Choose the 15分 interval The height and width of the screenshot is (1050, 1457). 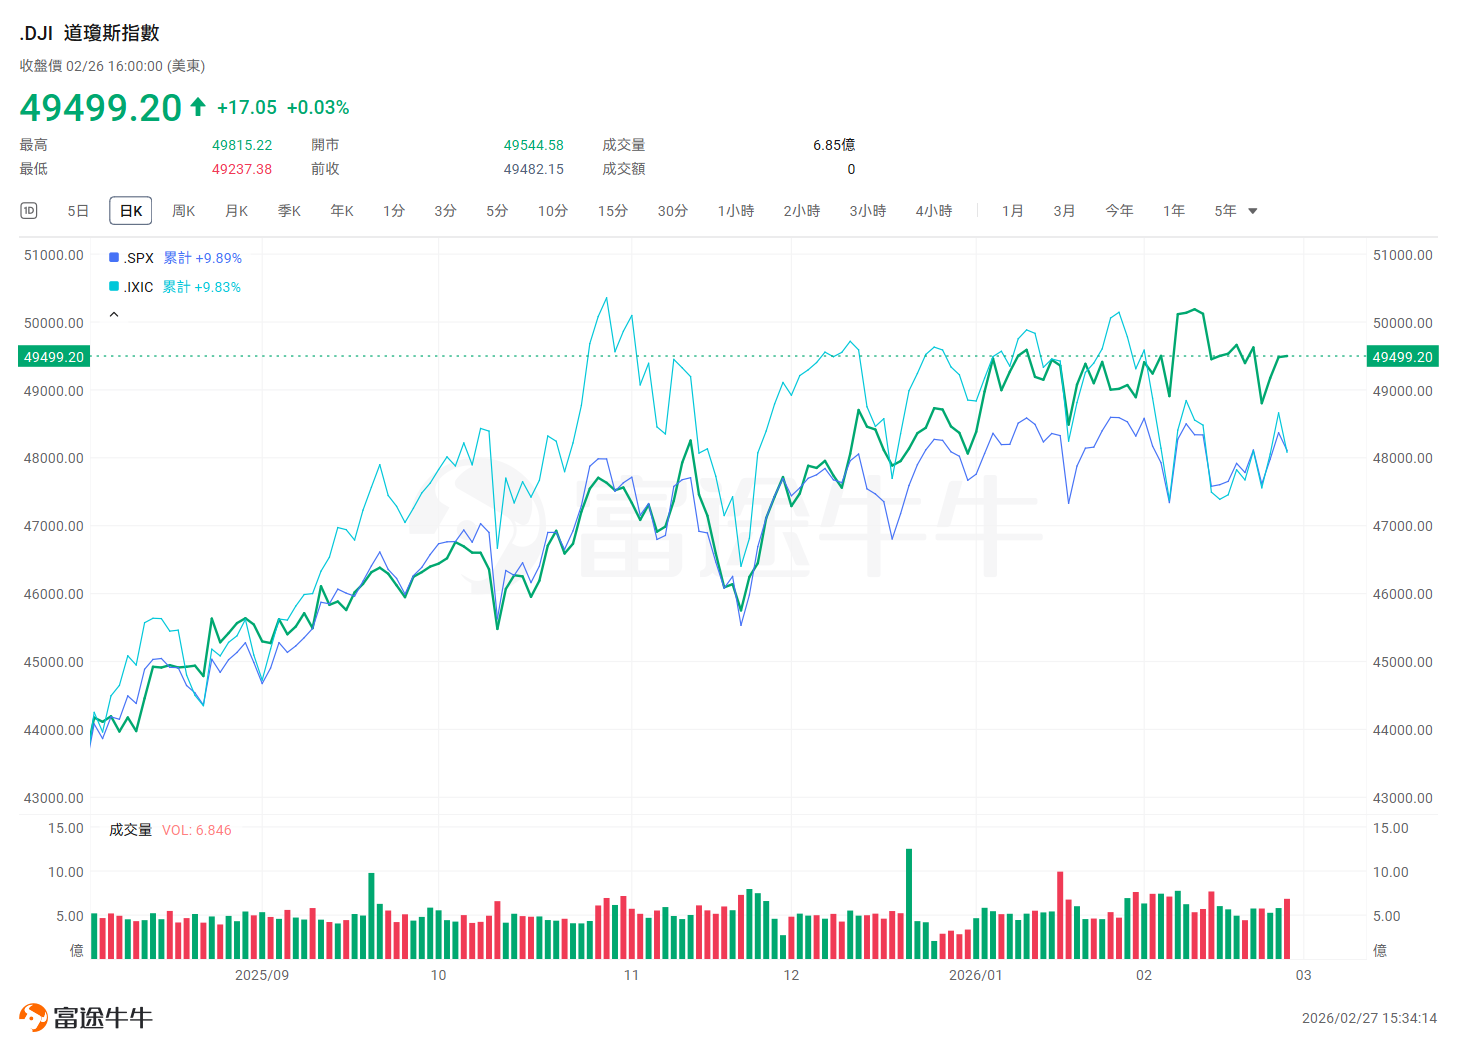613,211
